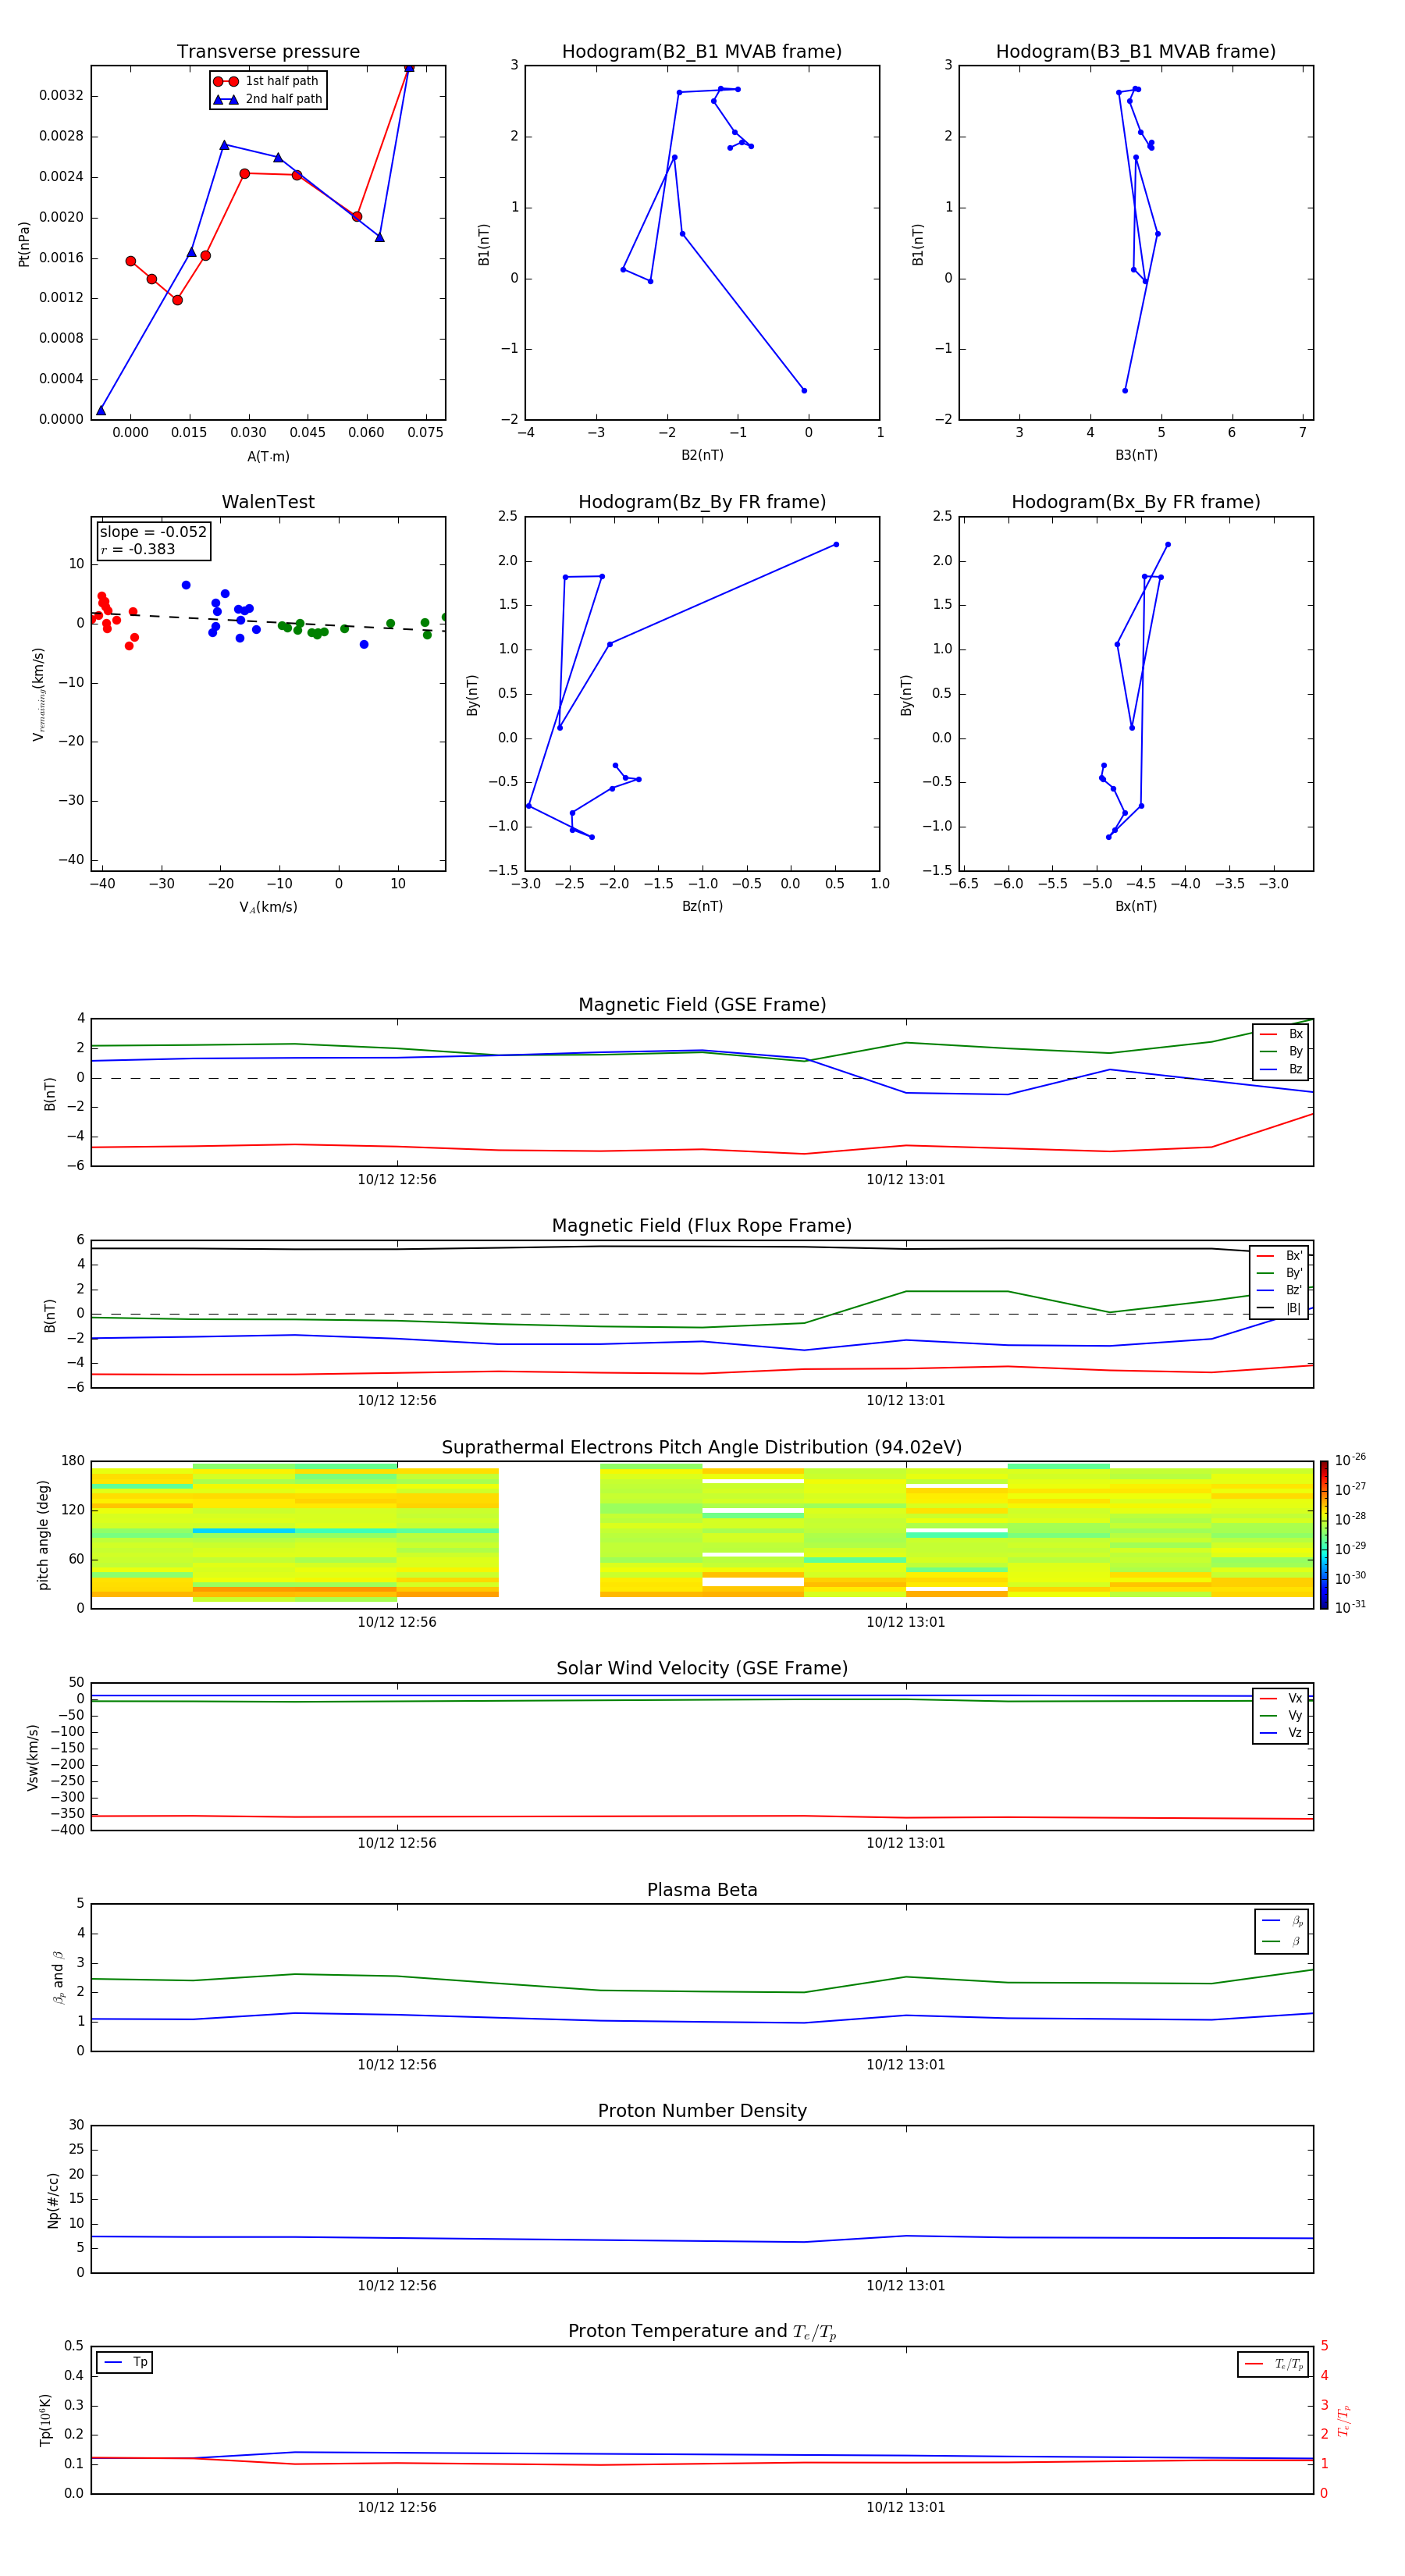This screenshot has width=1405, height=2576.
Task: Click the 'Vy' legend entry
Action: click(x=1282, y=1715)
